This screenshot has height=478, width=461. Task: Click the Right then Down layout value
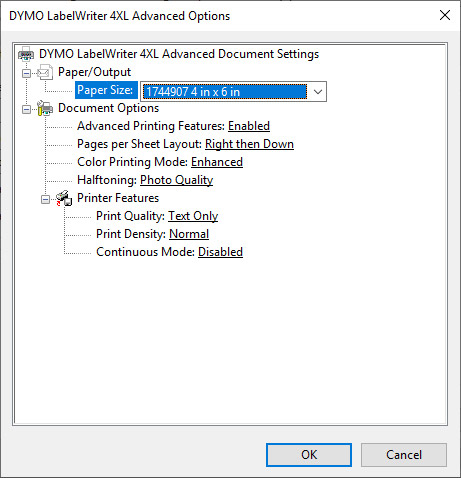point(249,144)
